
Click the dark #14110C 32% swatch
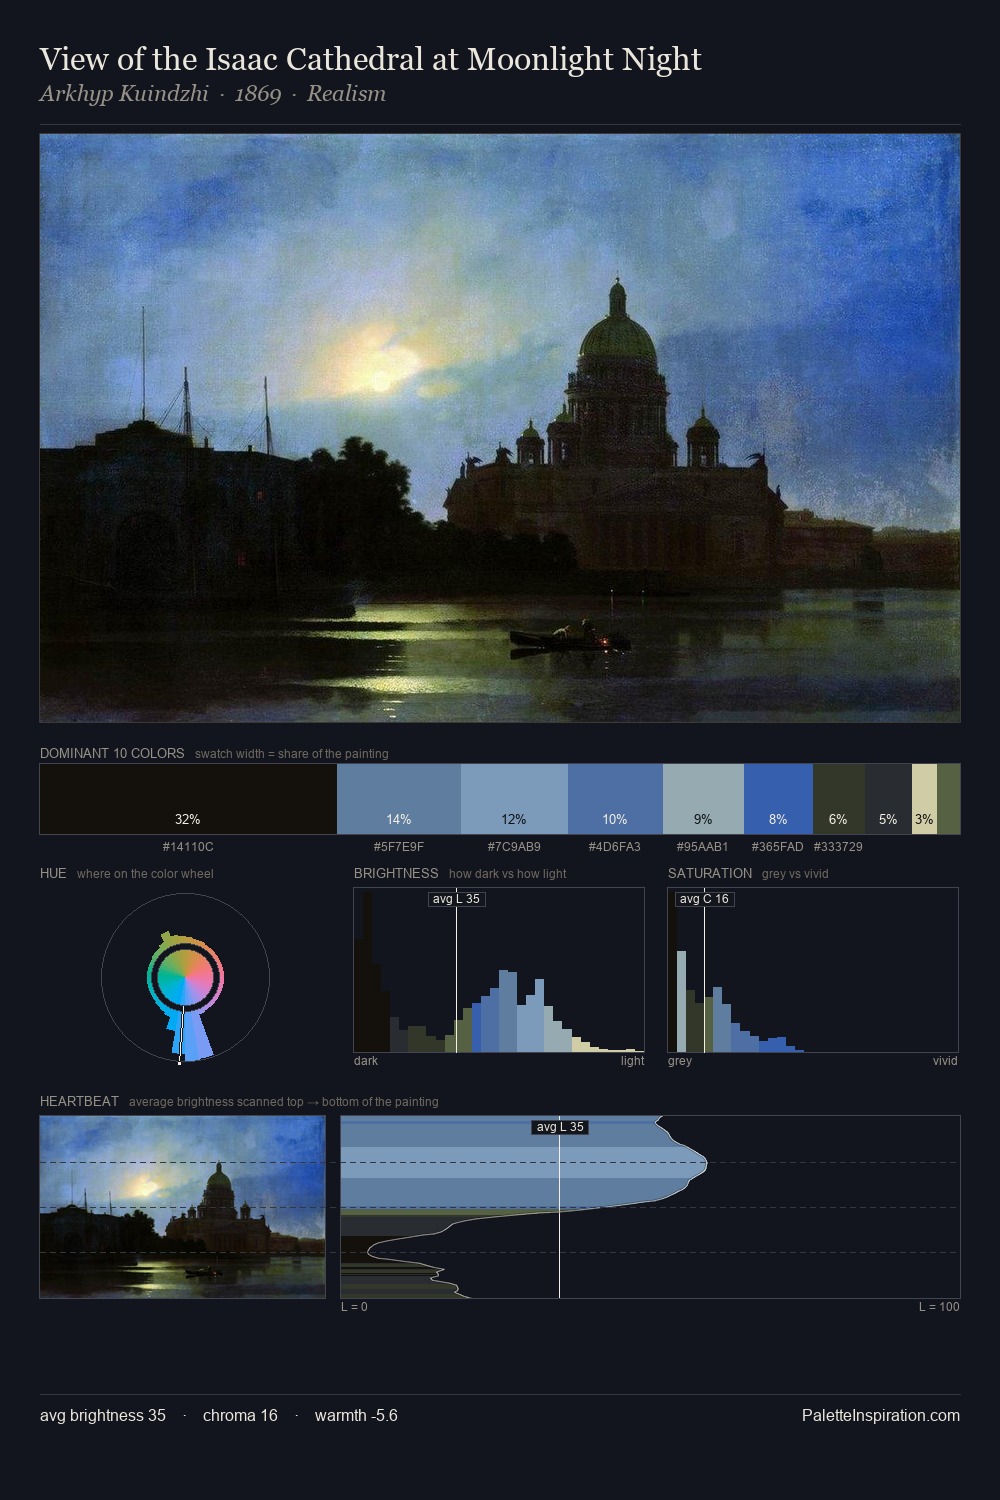pos(188,799)
